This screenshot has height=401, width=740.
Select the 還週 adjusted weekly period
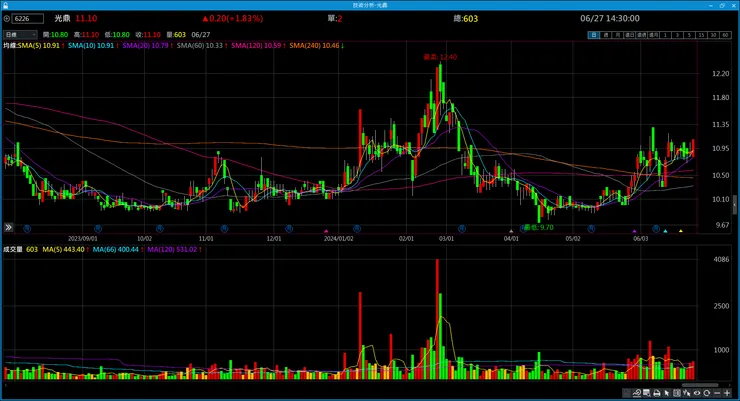coord(641,35)
